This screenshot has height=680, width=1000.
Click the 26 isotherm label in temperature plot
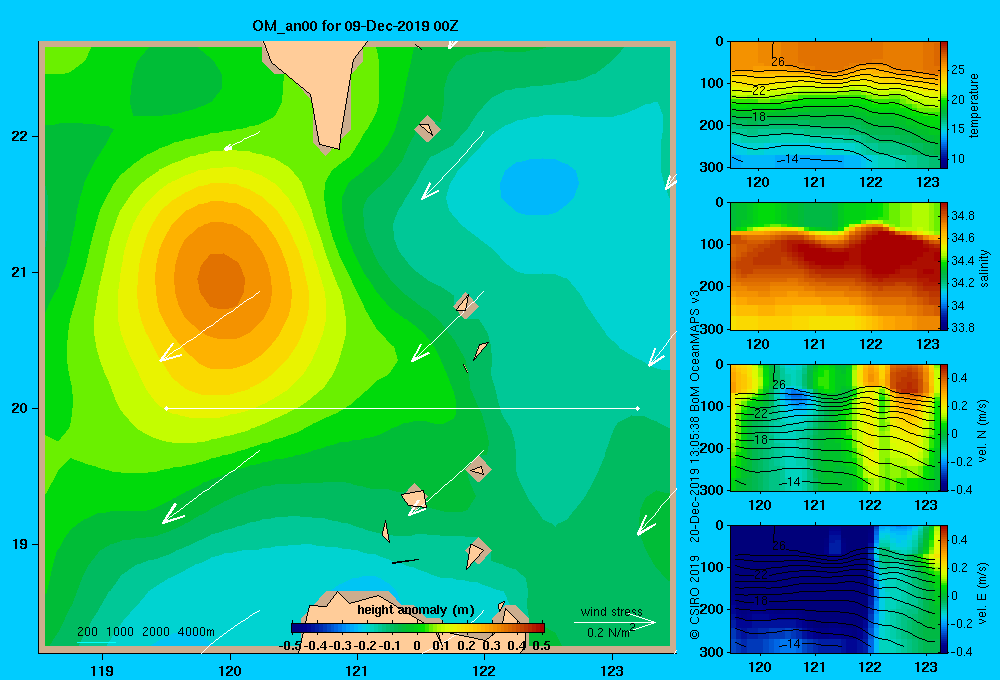(x=778, y=61)
